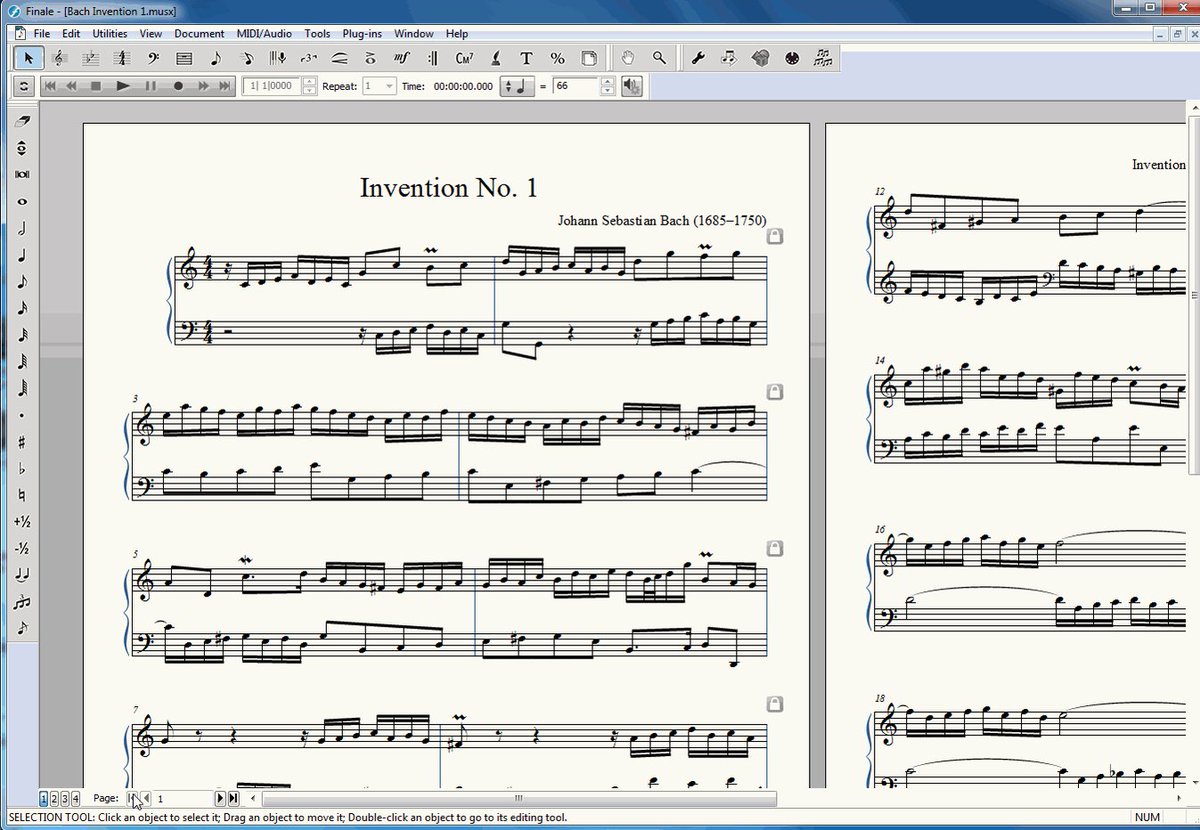Select the Measure tool
Image resolution: width=1200 pixels, height=830 pixels.
(x=184, y=58)
